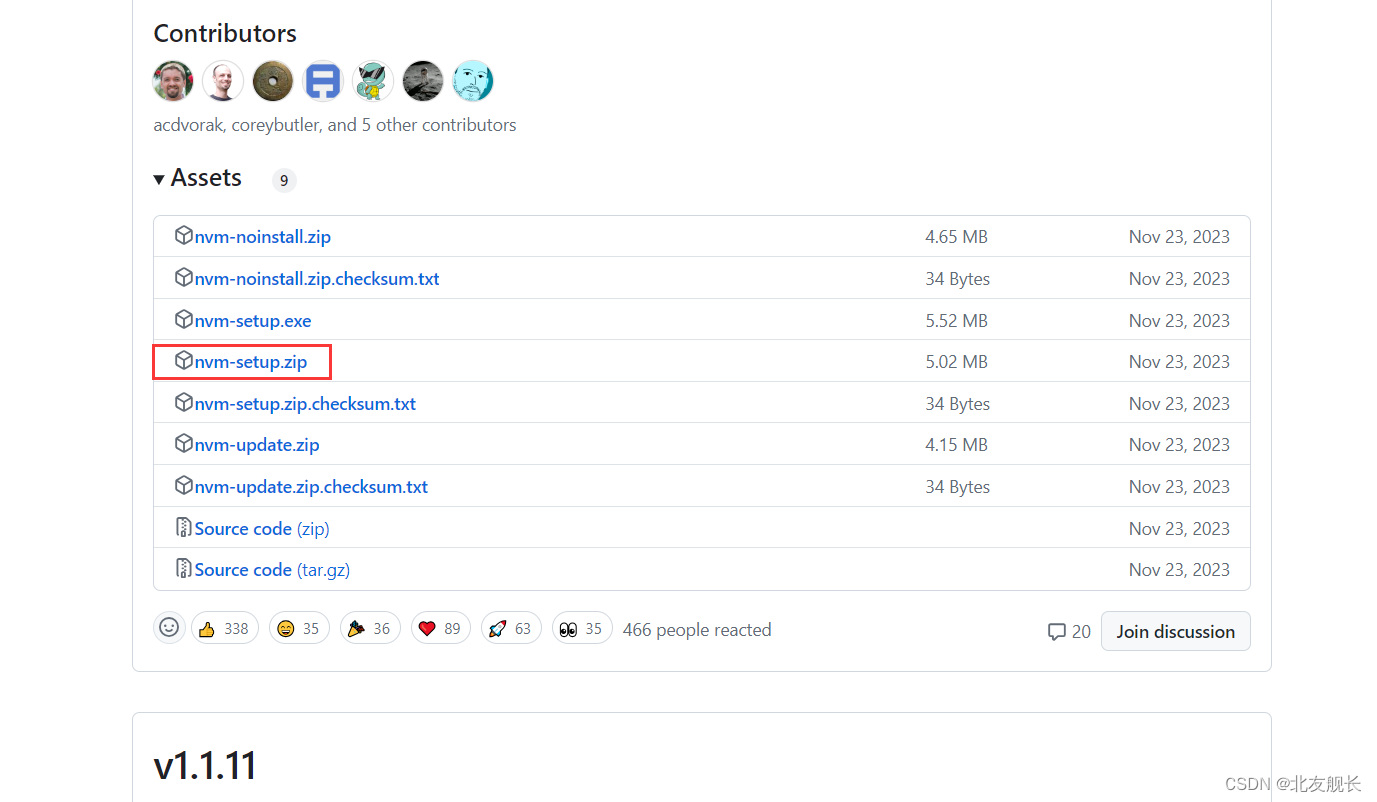Download Source code (tar.gz)

coord(272,570)
